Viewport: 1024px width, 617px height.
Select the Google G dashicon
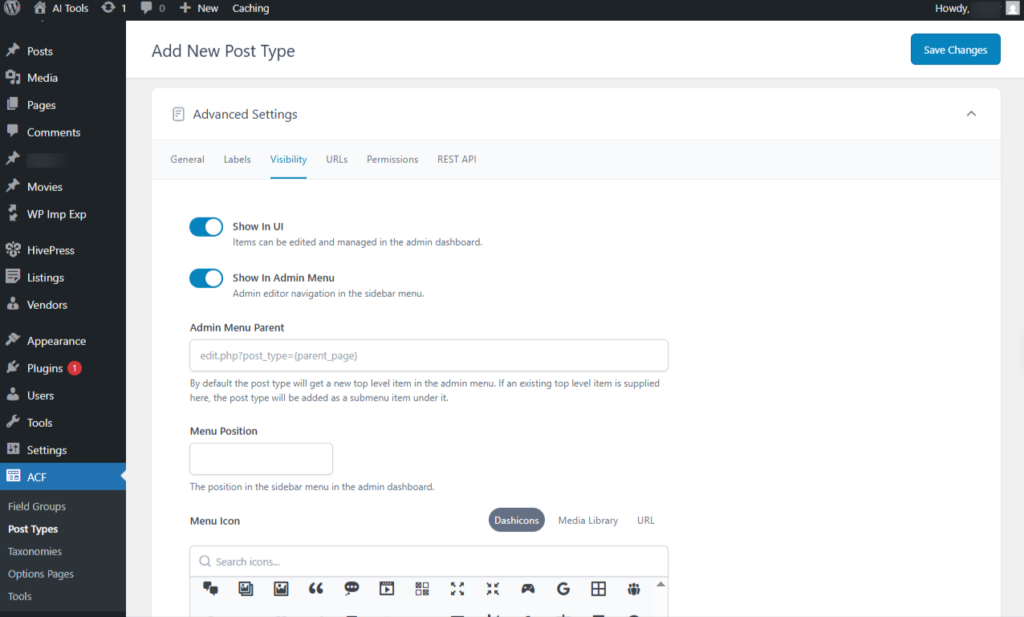pos(563,589)
